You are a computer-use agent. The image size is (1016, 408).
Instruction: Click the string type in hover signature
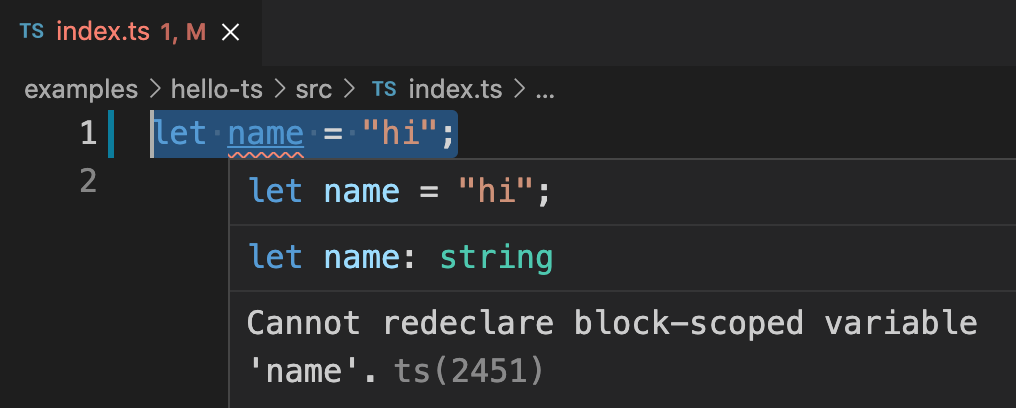point(496,258)
